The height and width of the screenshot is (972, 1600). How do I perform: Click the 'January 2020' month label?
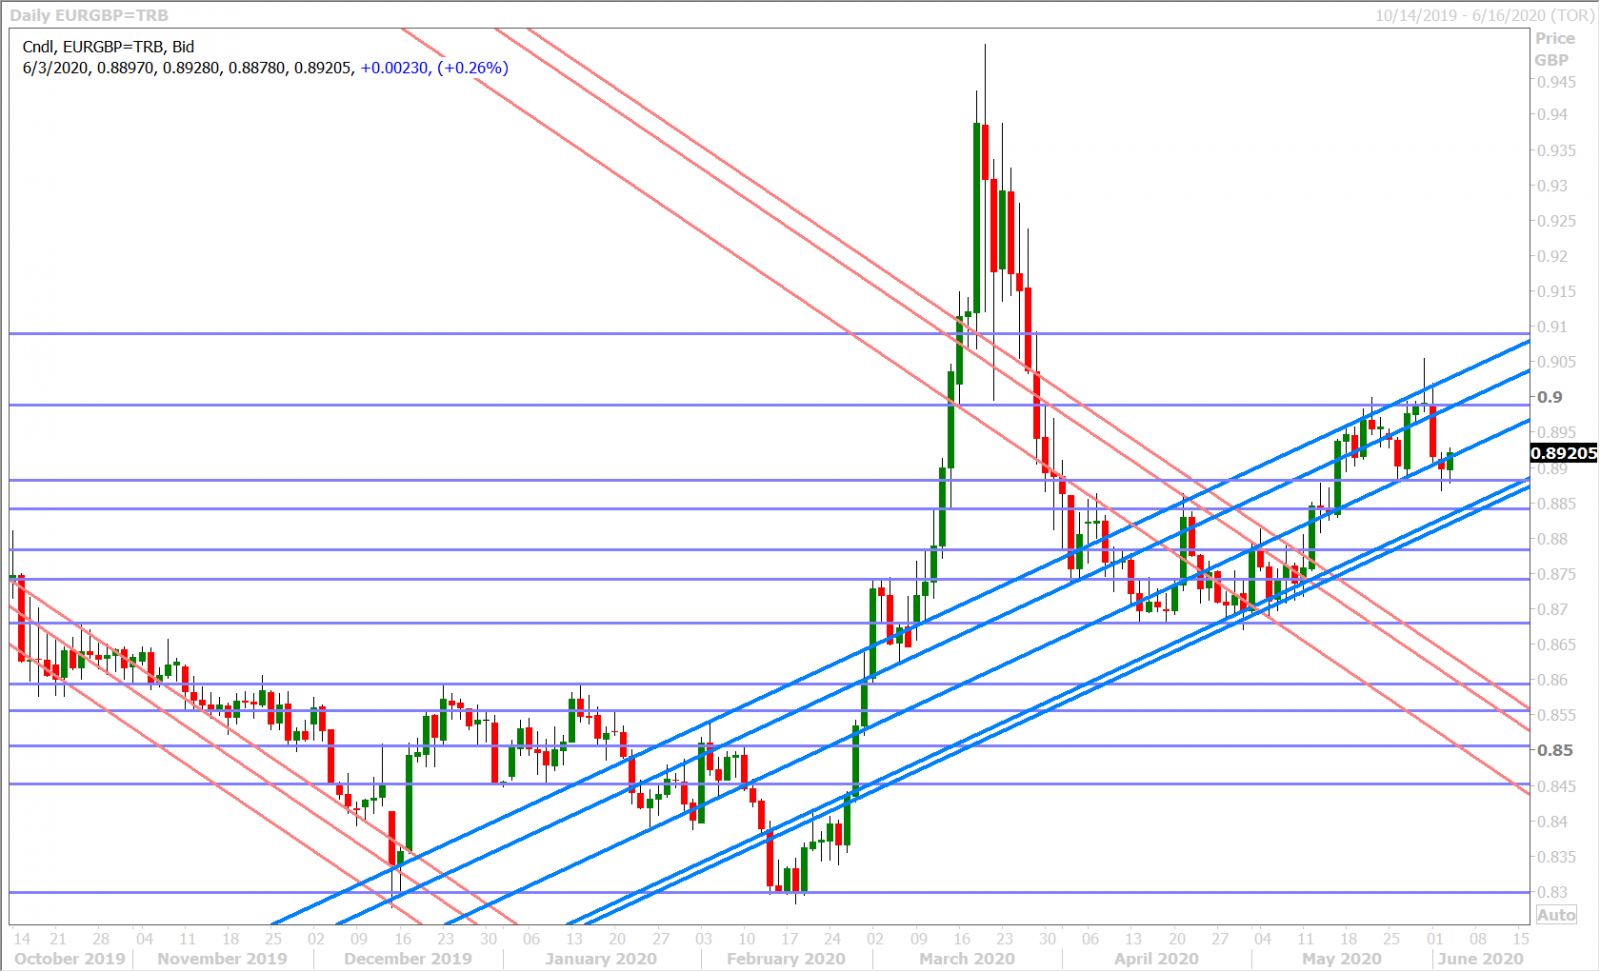point(600,959)
